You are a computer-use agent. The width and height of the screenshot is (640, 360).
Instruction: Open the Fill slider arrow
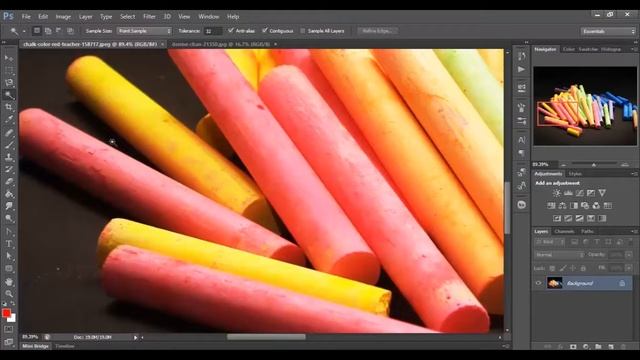coord(629,268)
